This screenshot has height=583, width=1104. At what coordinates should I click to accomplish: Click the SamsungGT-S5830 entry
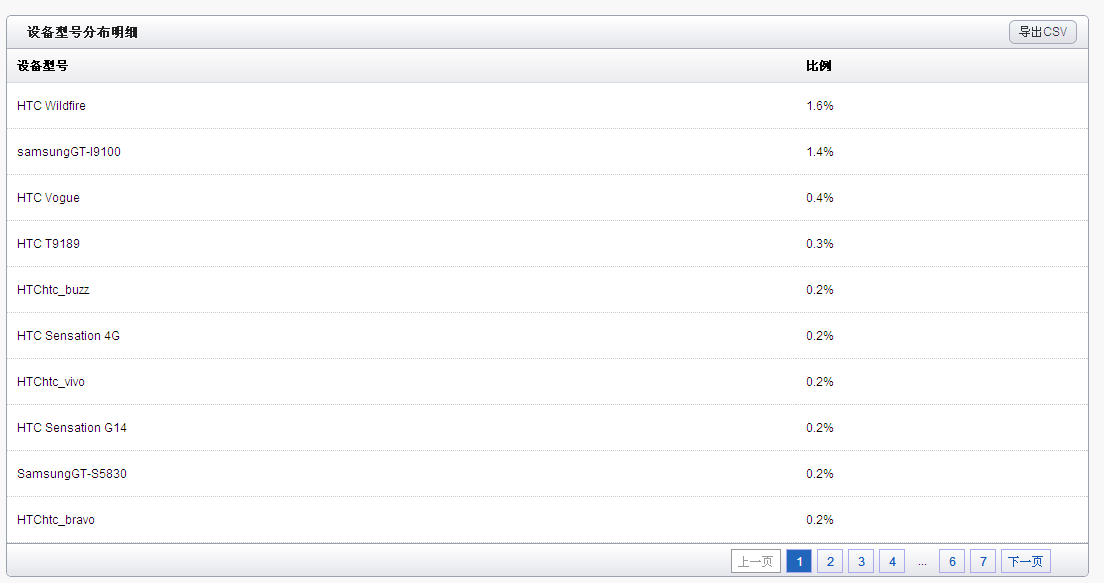(72, 474)
